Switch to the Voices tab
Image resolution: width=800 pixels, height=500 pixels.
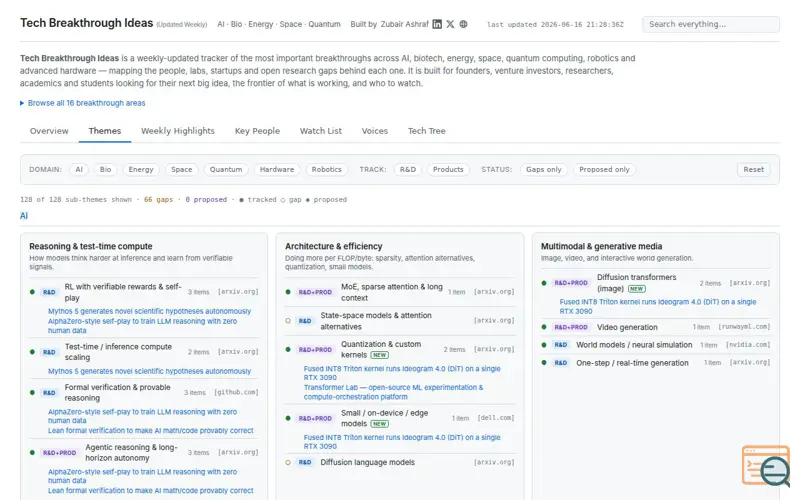click(x=374, y=131)
